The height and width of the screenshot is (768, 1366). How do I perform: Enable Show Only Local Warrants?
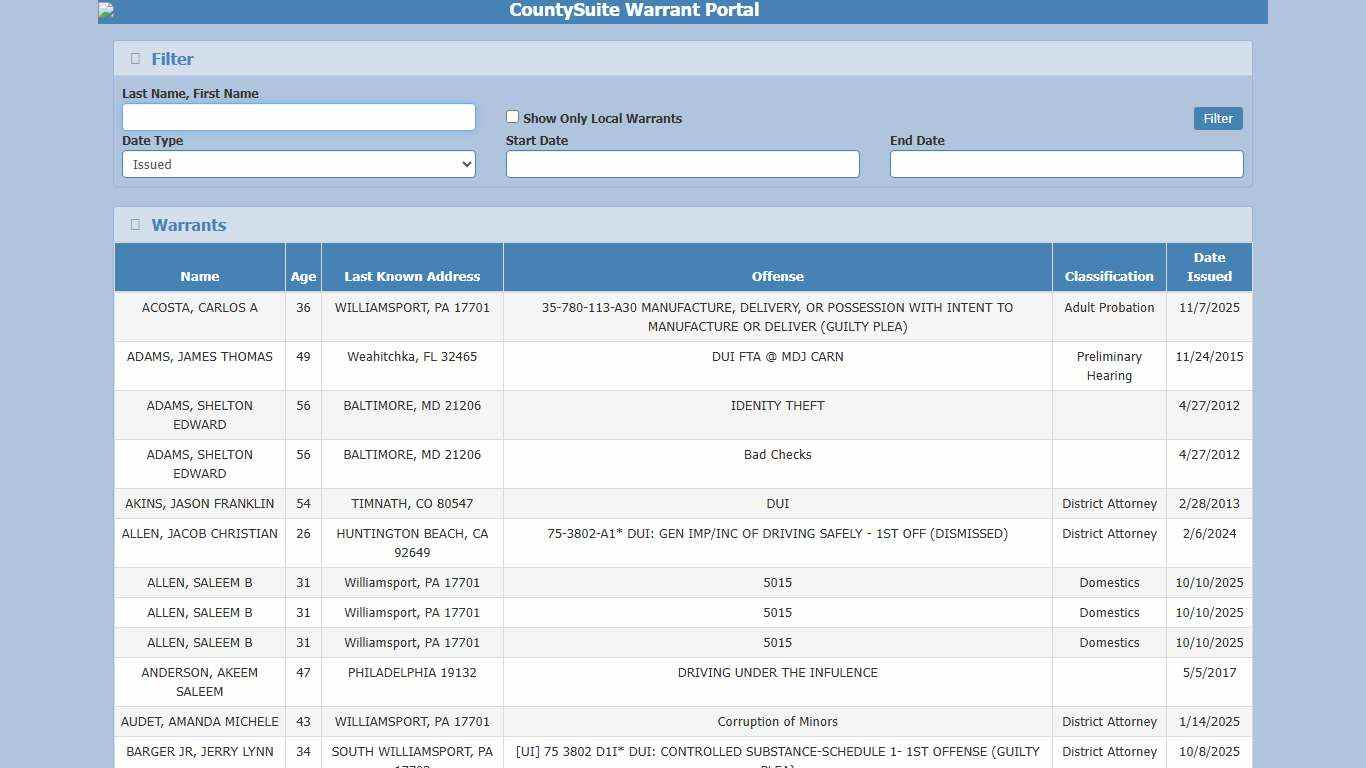(512, 116)
